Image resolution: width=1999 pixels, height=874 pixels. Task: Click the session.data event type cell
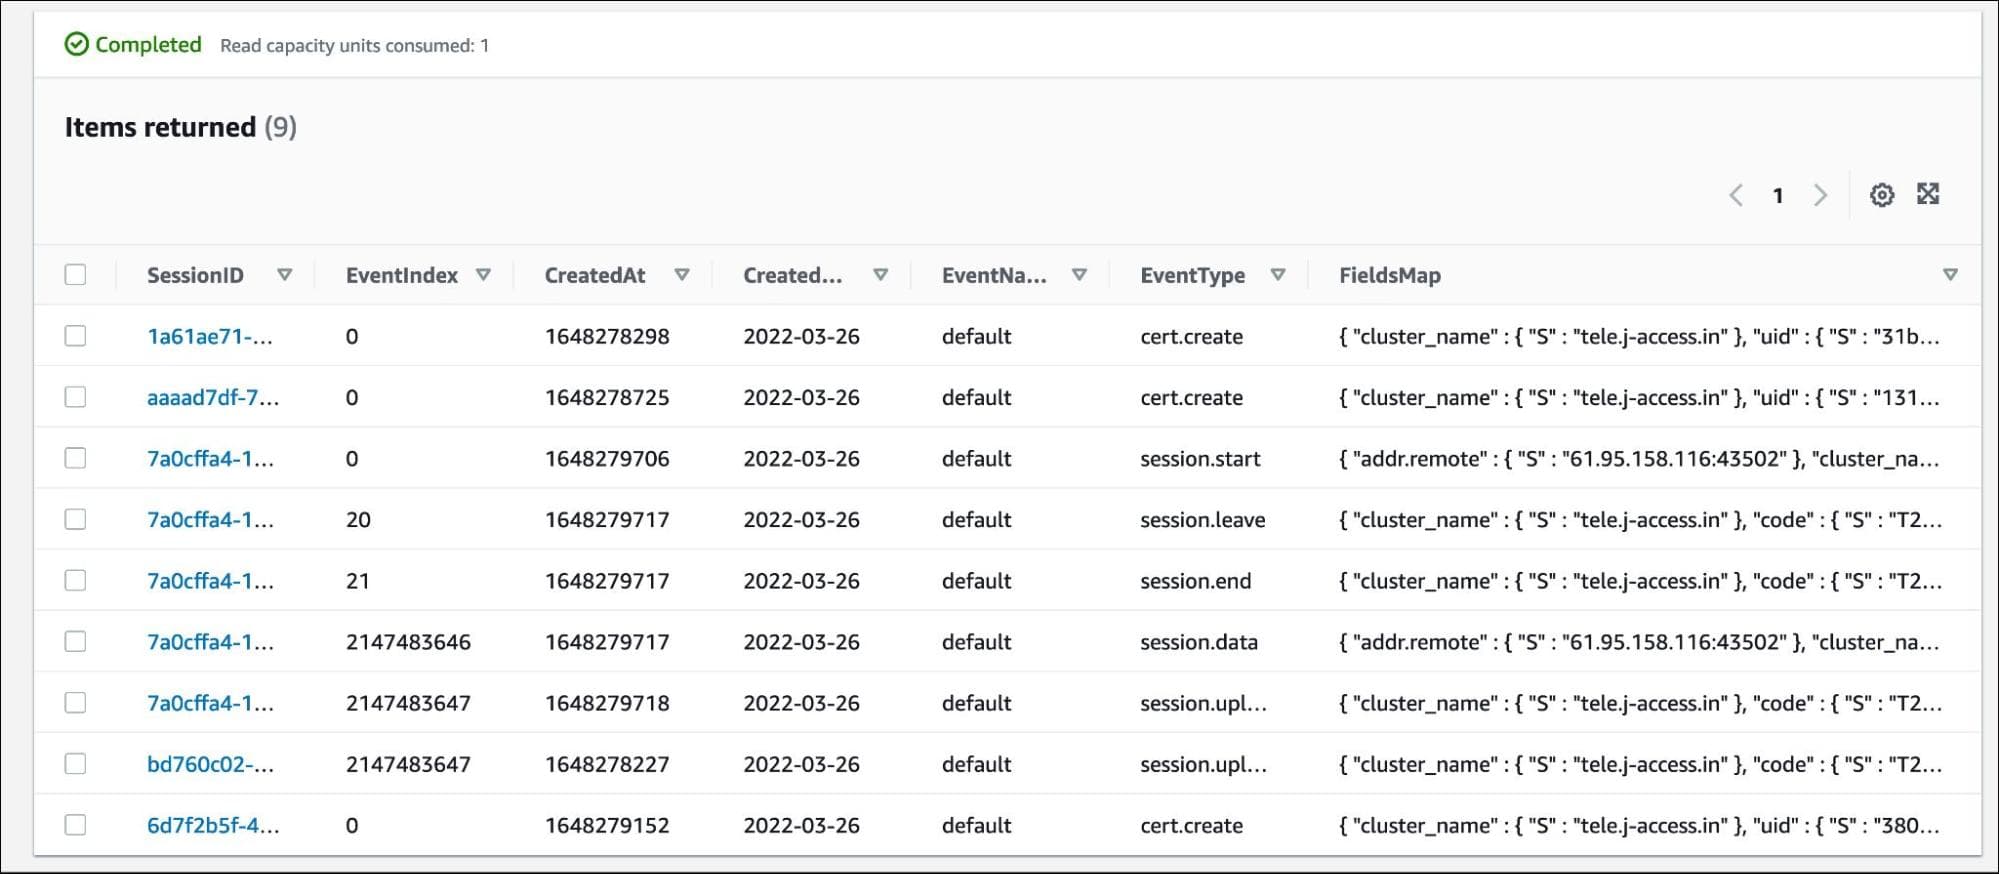pos(1199,642)
